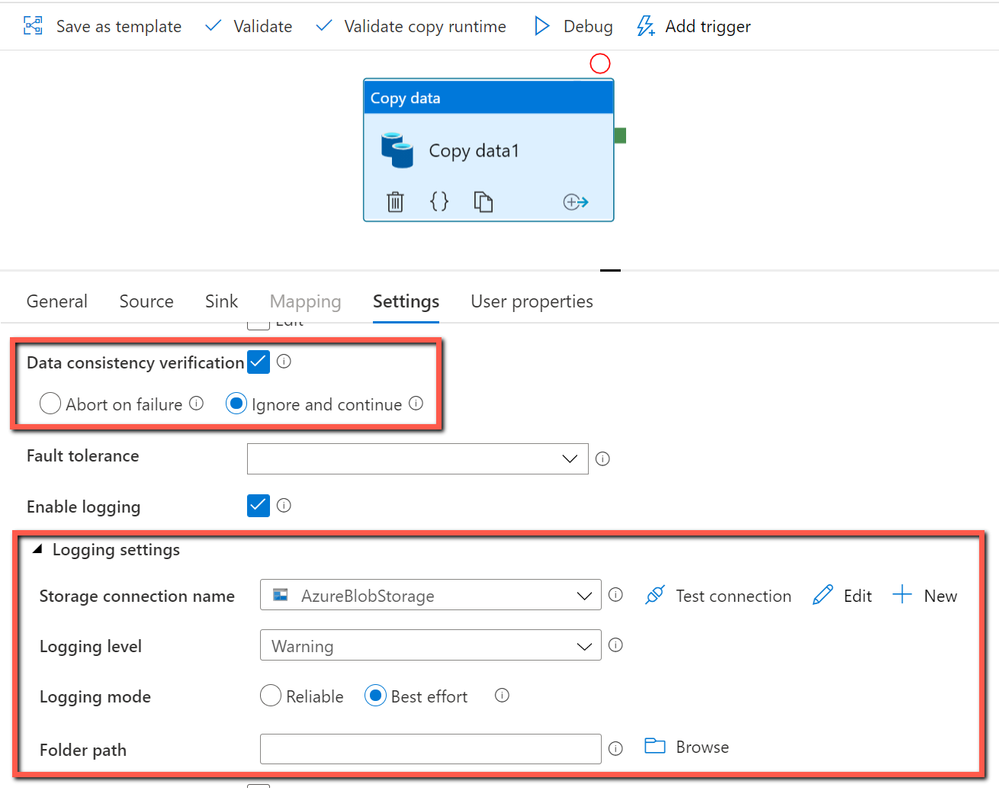Click Validate copy runtime
This screenshot has height=801, width=999.
(x=411, y=26)
